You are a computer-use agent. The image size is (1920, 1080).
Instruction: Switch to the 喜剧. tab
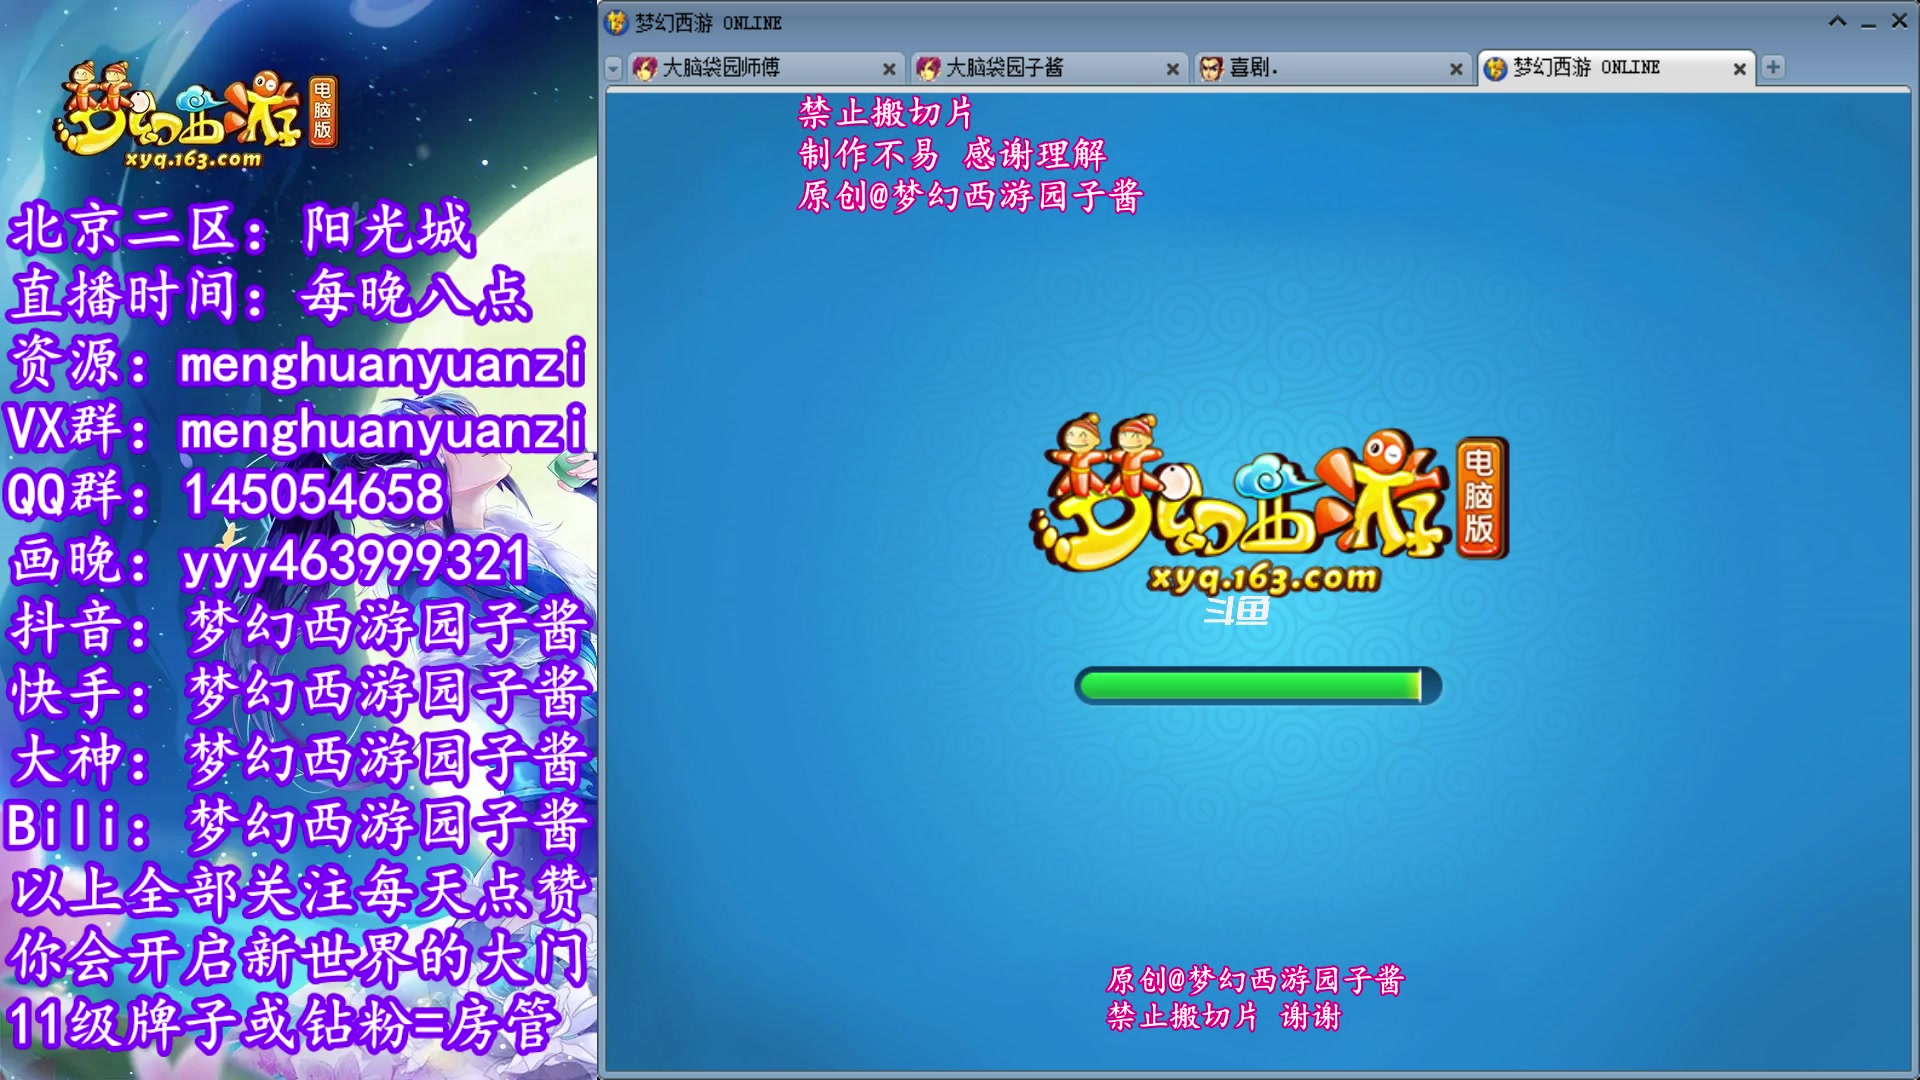point(1331,68)
